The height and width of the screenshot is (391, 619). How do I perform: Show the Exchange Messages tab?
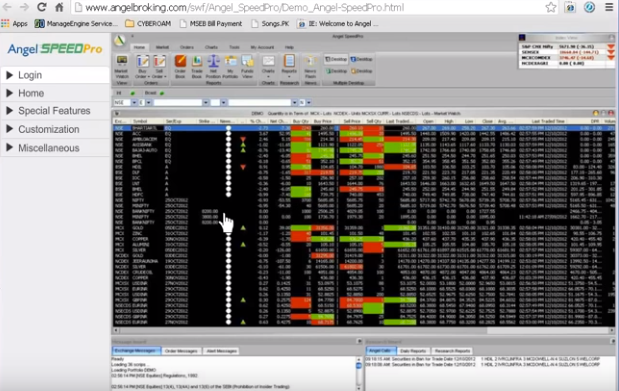(136, 351)
